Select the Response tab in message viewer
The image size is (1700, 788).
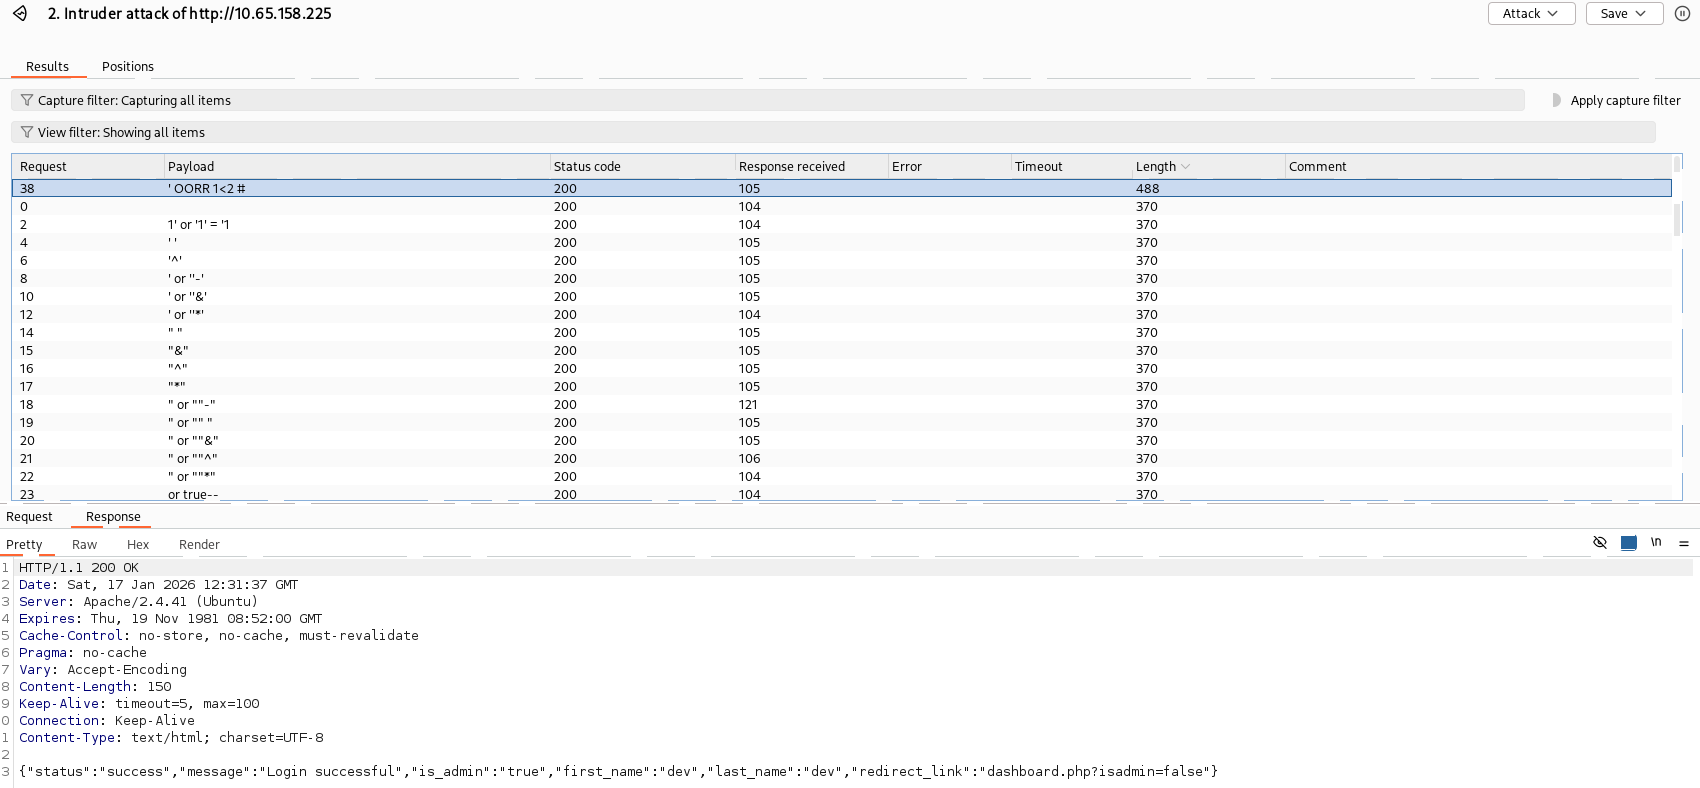pyautogui.click(x=113, y=516)
